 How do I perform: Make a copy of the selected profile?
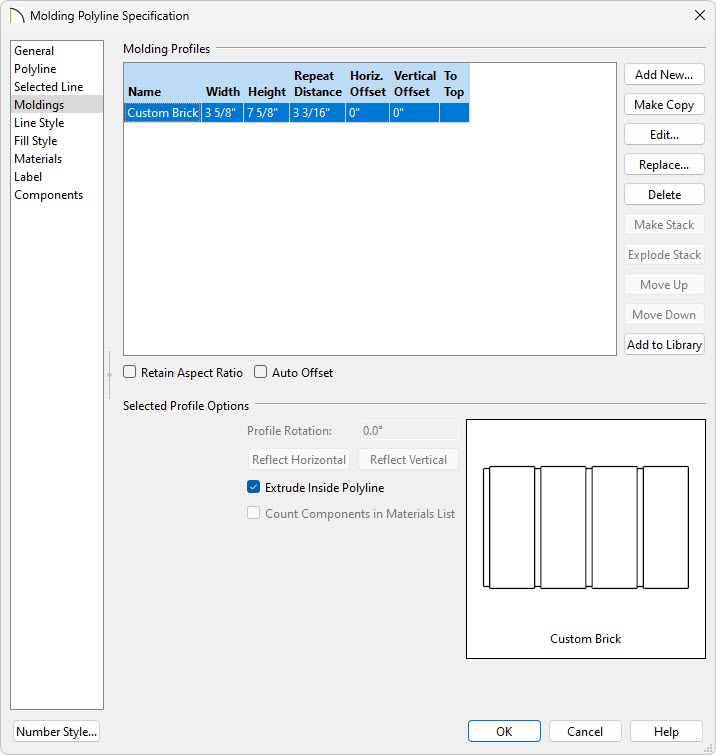pyautogui.click(x=664, y=104)
